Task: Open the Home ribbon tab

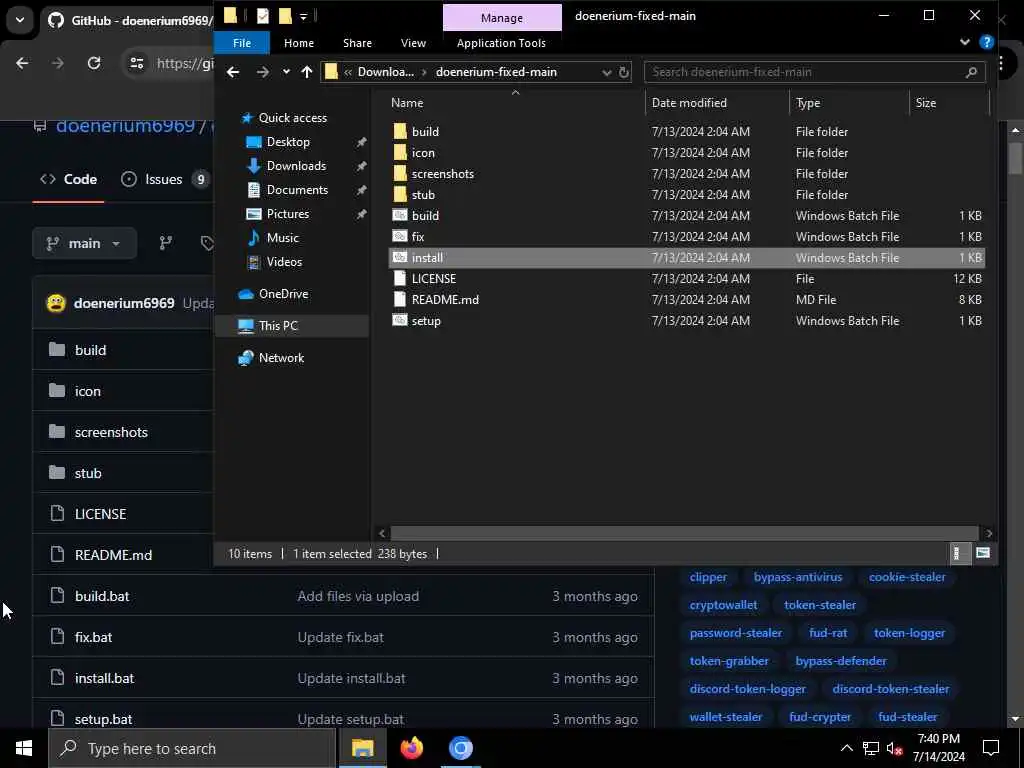Action: coord(298,43)
